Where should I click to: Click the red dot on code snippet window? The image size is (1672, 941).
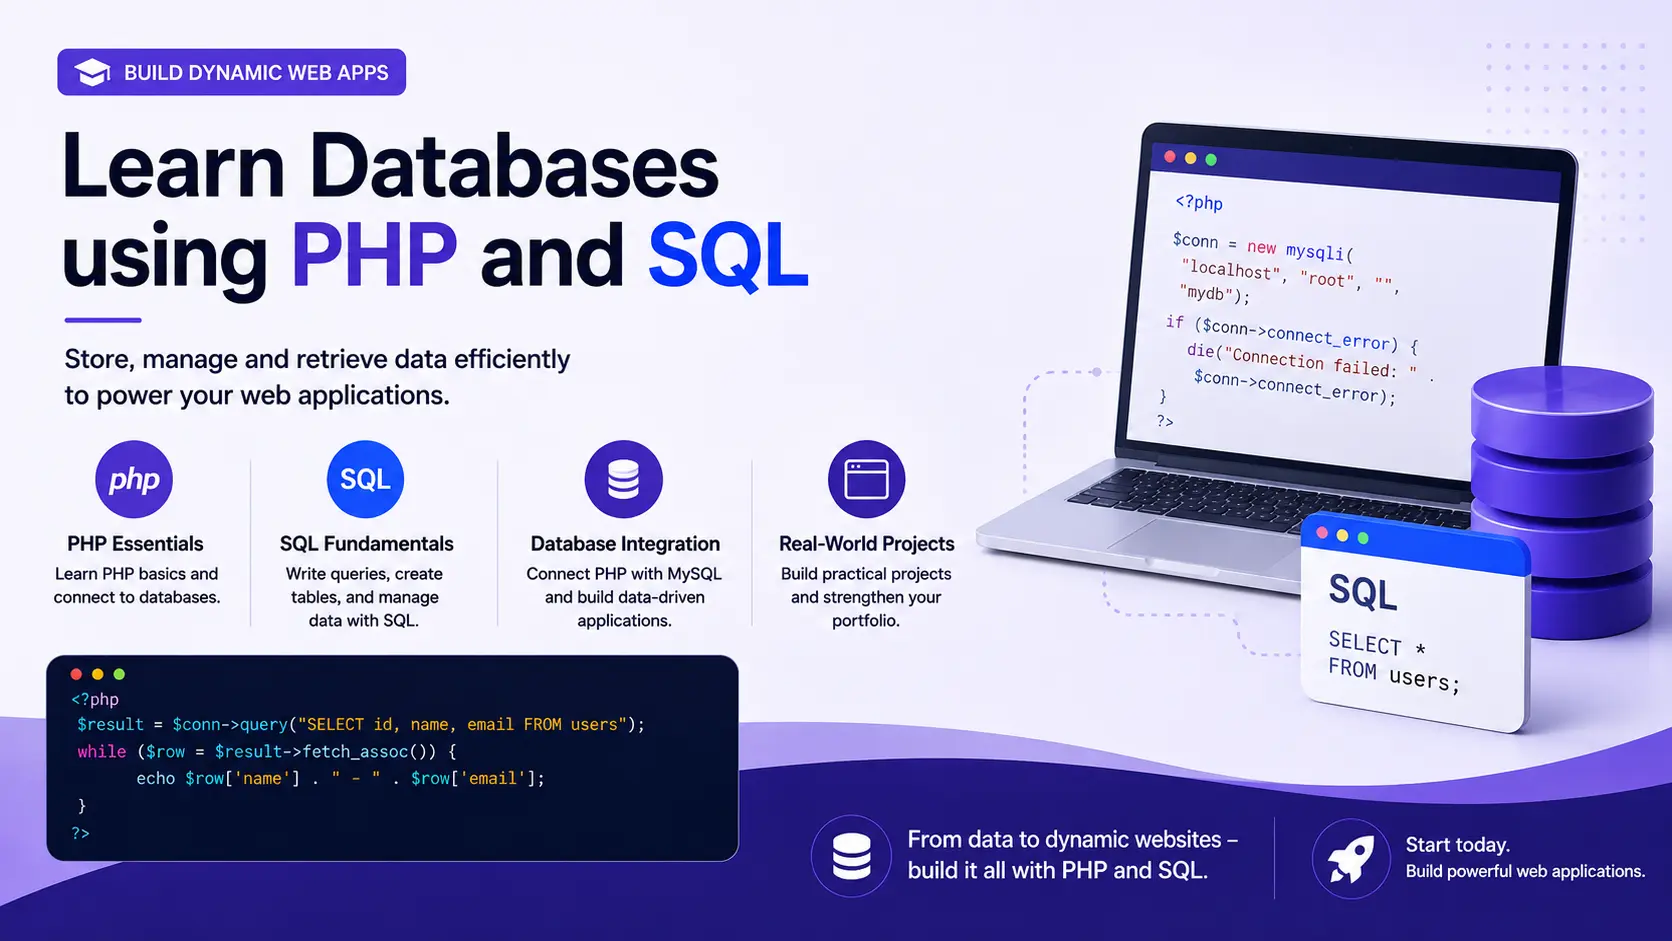(x=76, y=674)
